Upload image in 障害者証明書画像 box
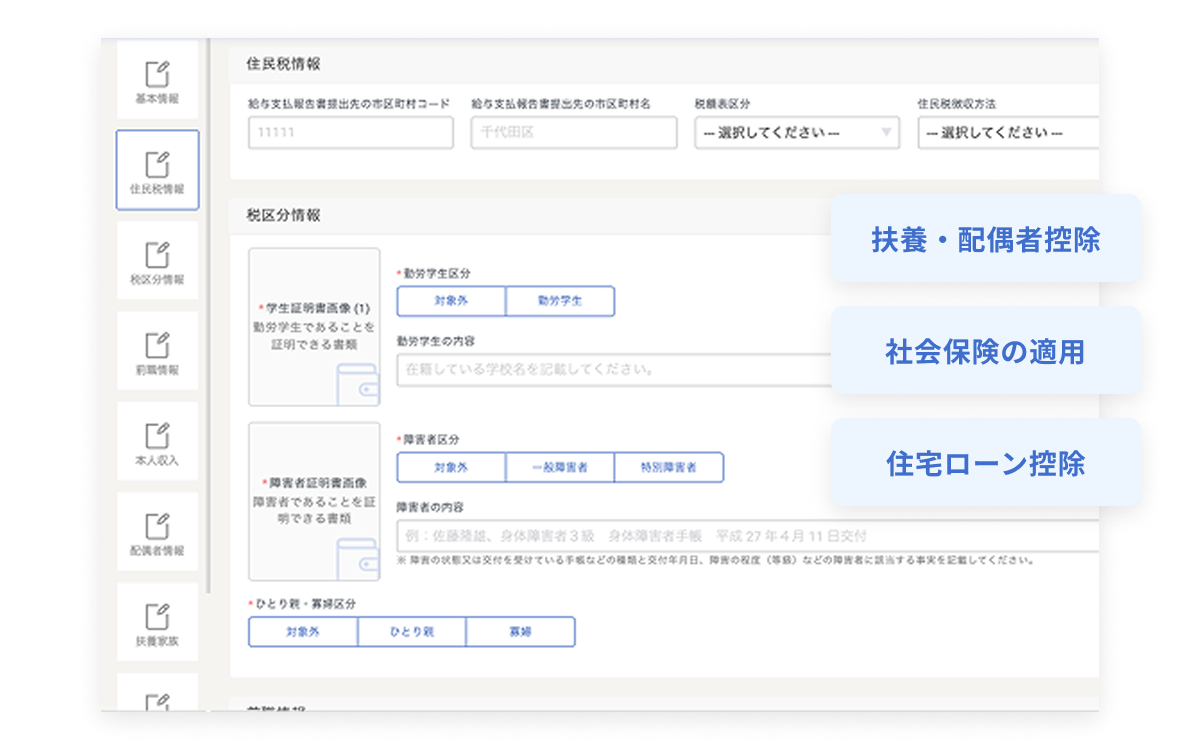The height and width of the screenshot is (750, 1201). pyautogui.click(x=314, y=501)
